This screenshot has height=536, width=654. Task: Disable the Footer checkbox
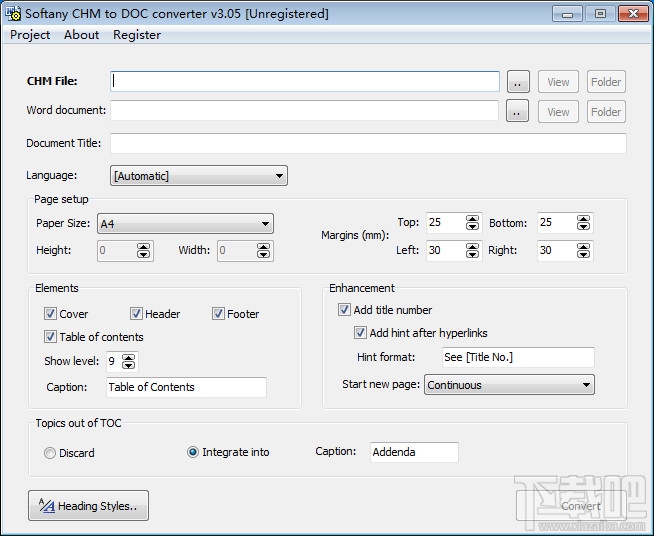coord(218,314)
